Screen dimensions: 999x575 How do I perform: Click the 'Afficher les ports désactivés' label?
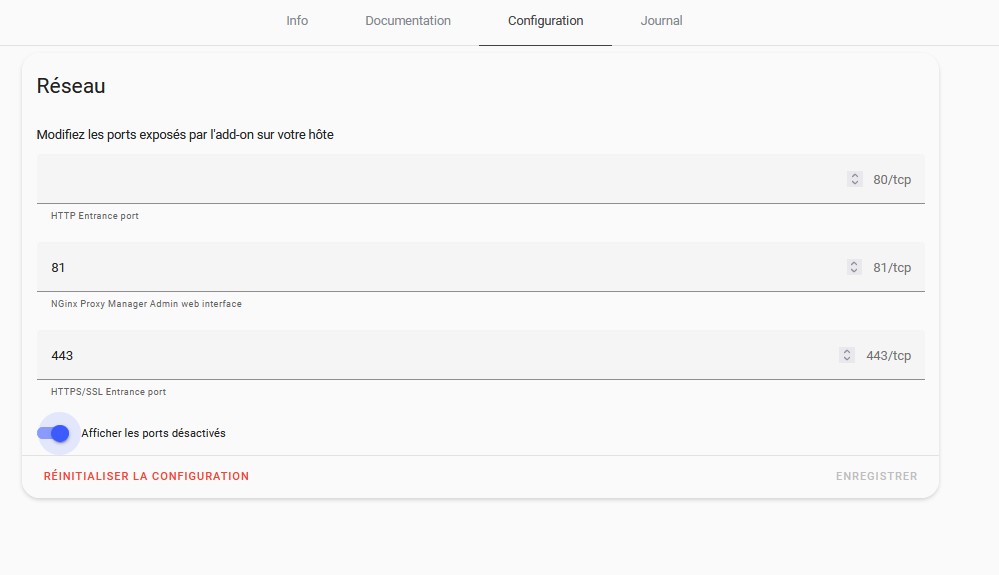[x=154, y=433]
